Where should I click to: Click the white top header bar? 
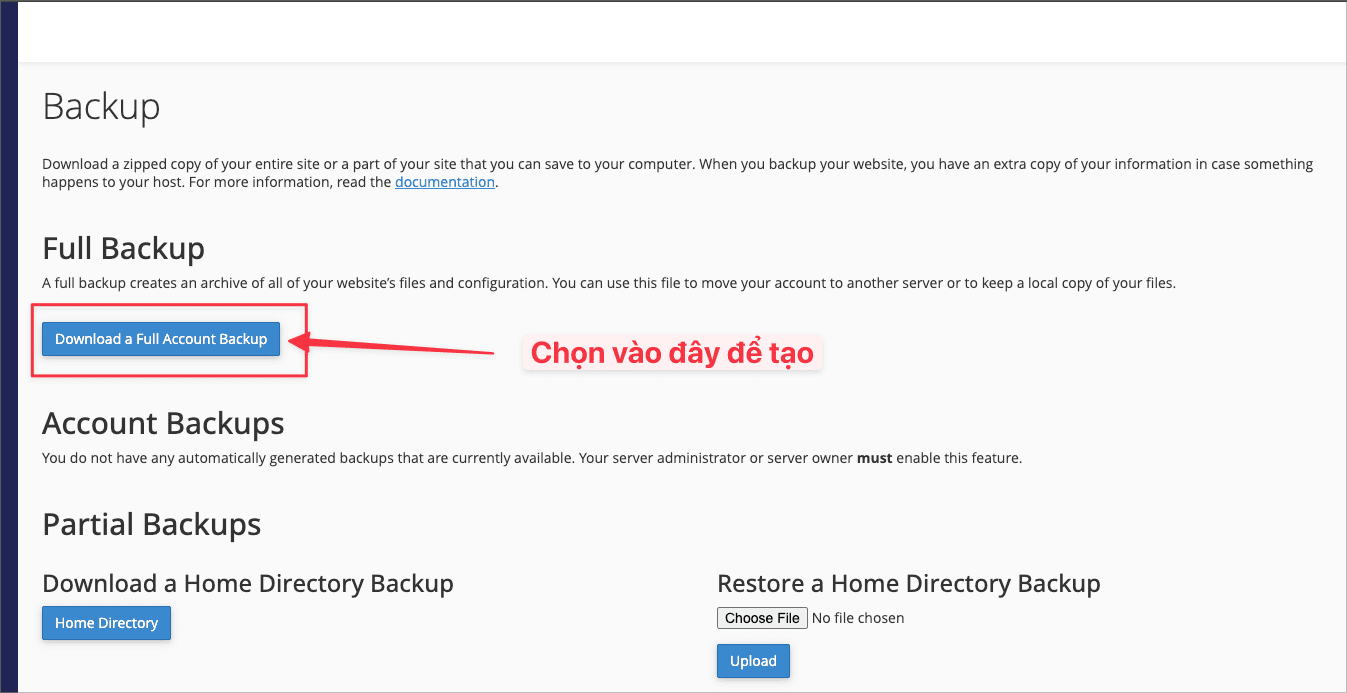(680, 32)
